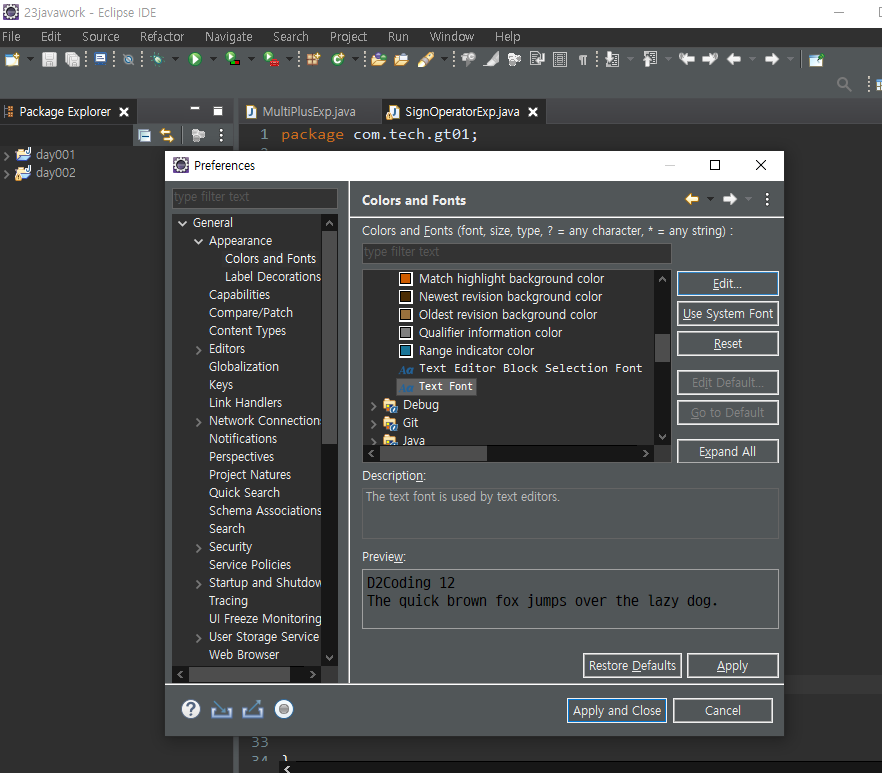Screen dimensions: 882x773
Task: Click the Expand All button
Action: [727, 451]
